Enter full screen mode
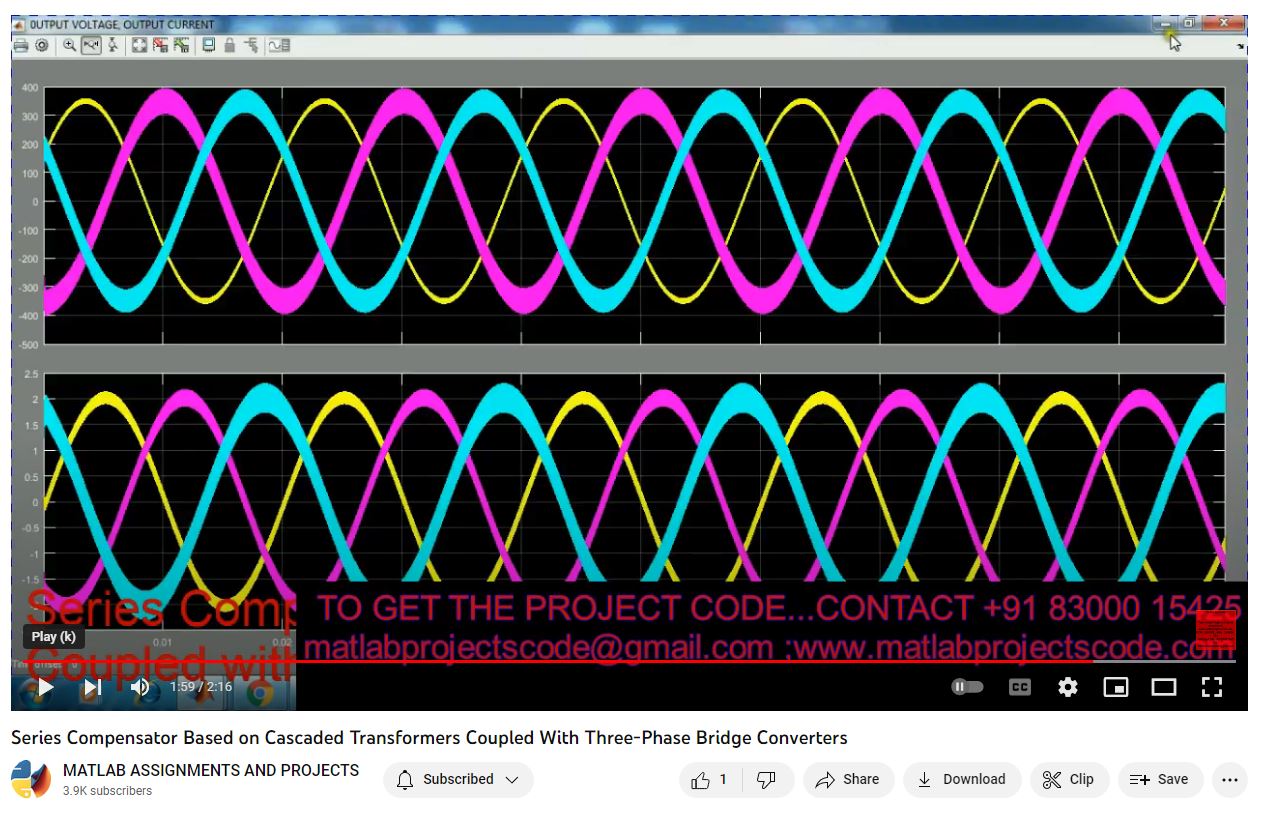1262x814 pixels. tap(1211, 687)
